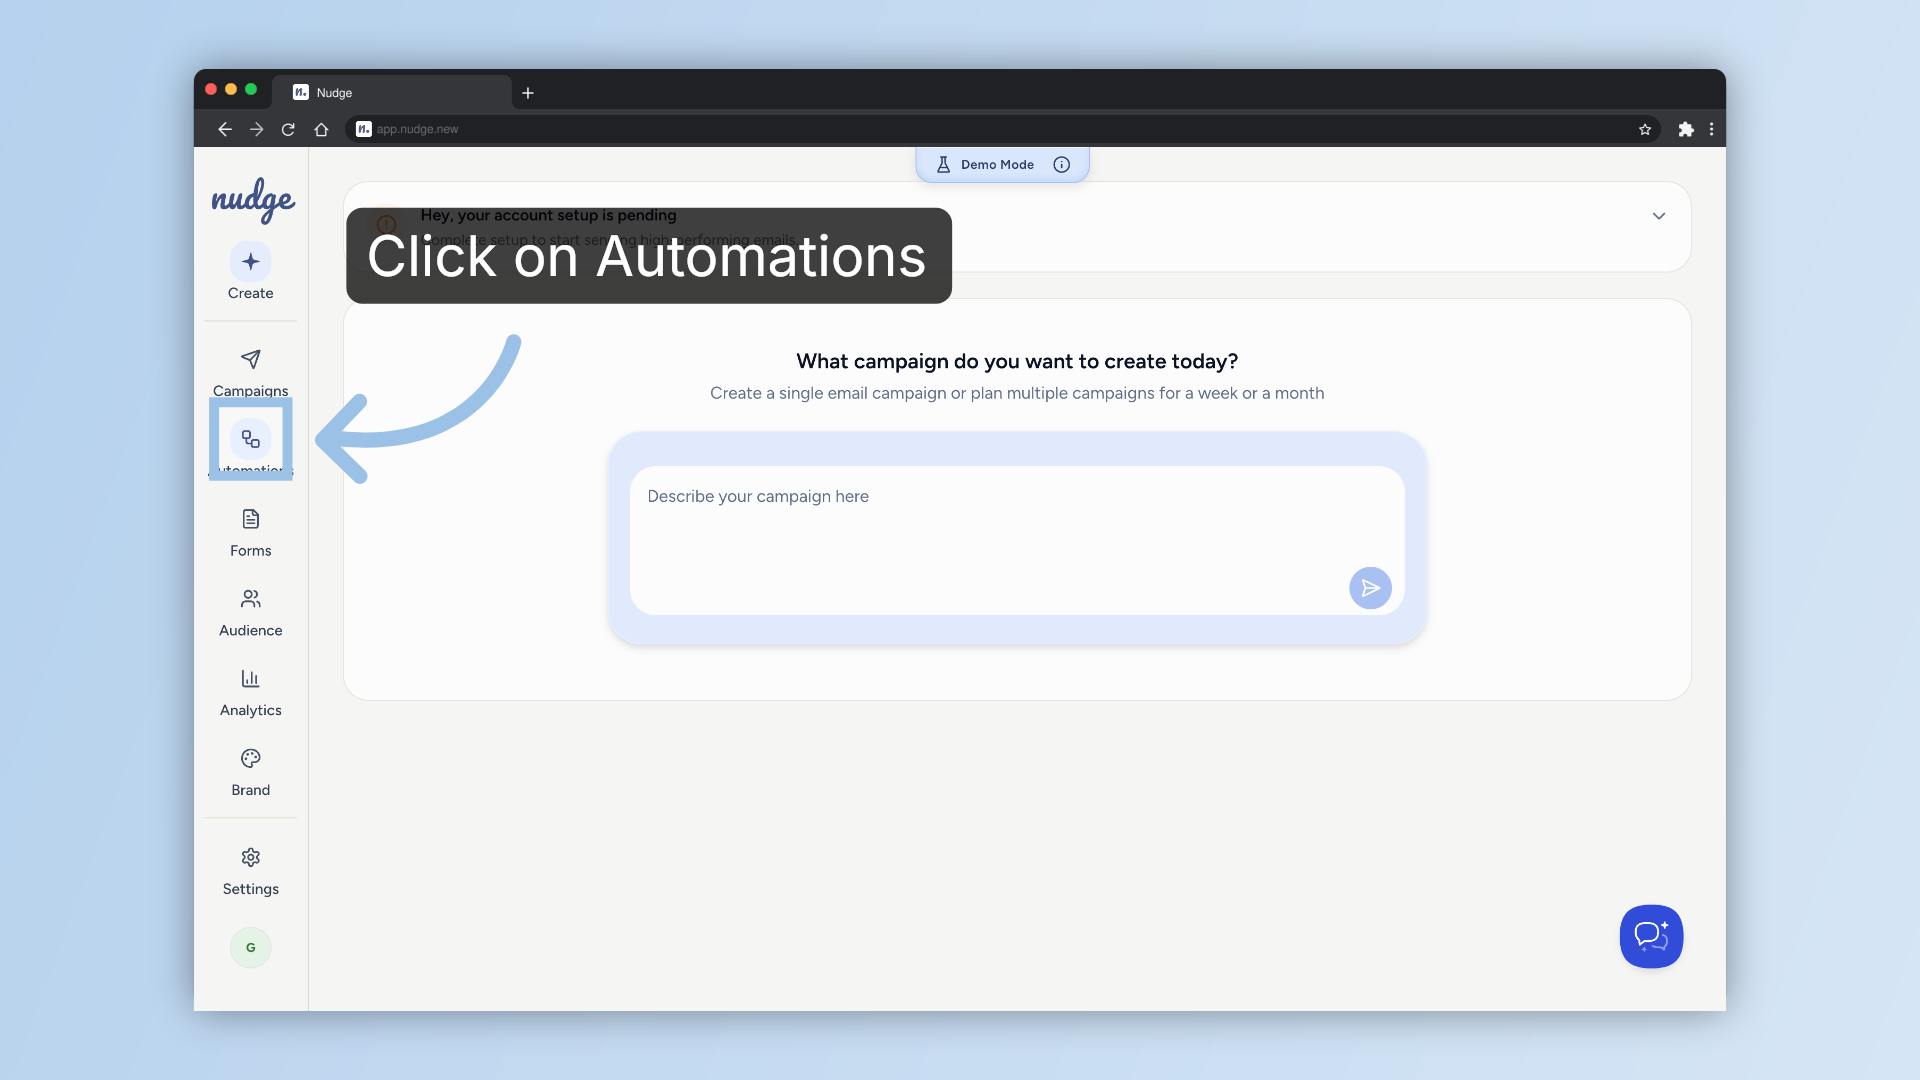Click the Analytics label in sidebar
Viewport: 1920px width, 1080px height.
pyautogui.click(x=250, y=711)
